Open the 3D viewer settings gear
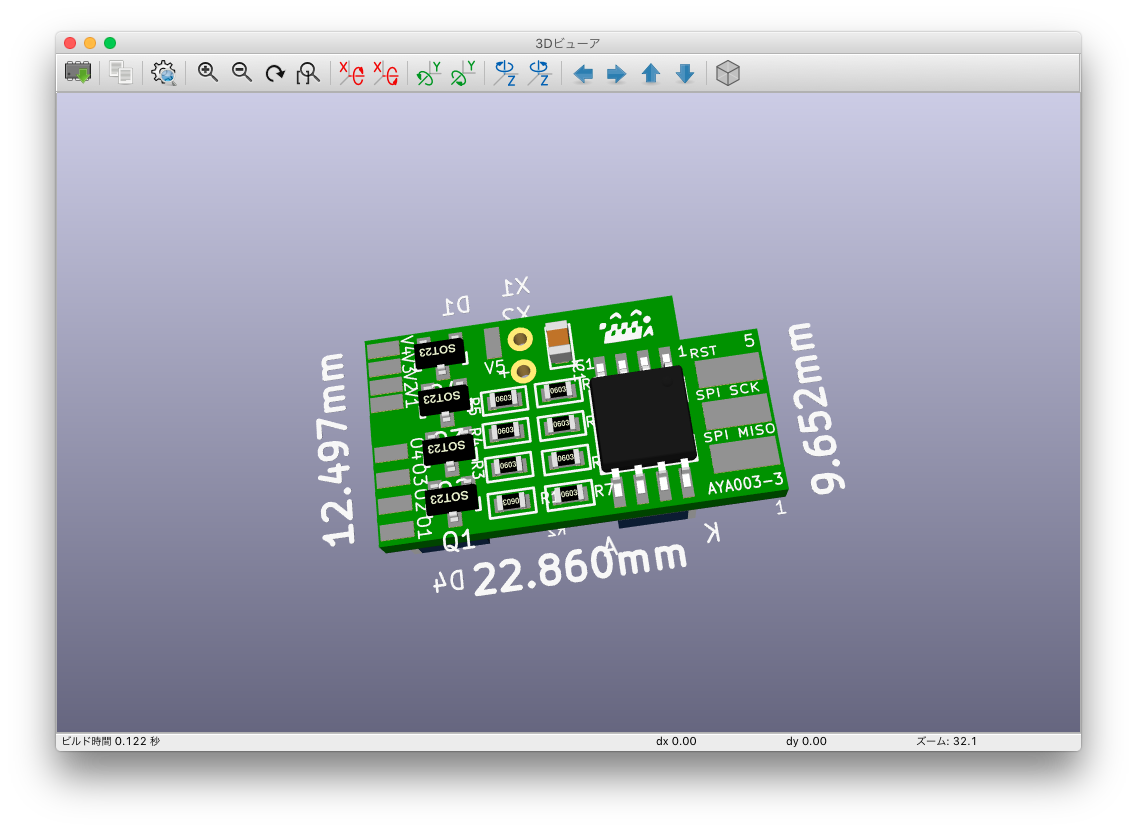 164,73
